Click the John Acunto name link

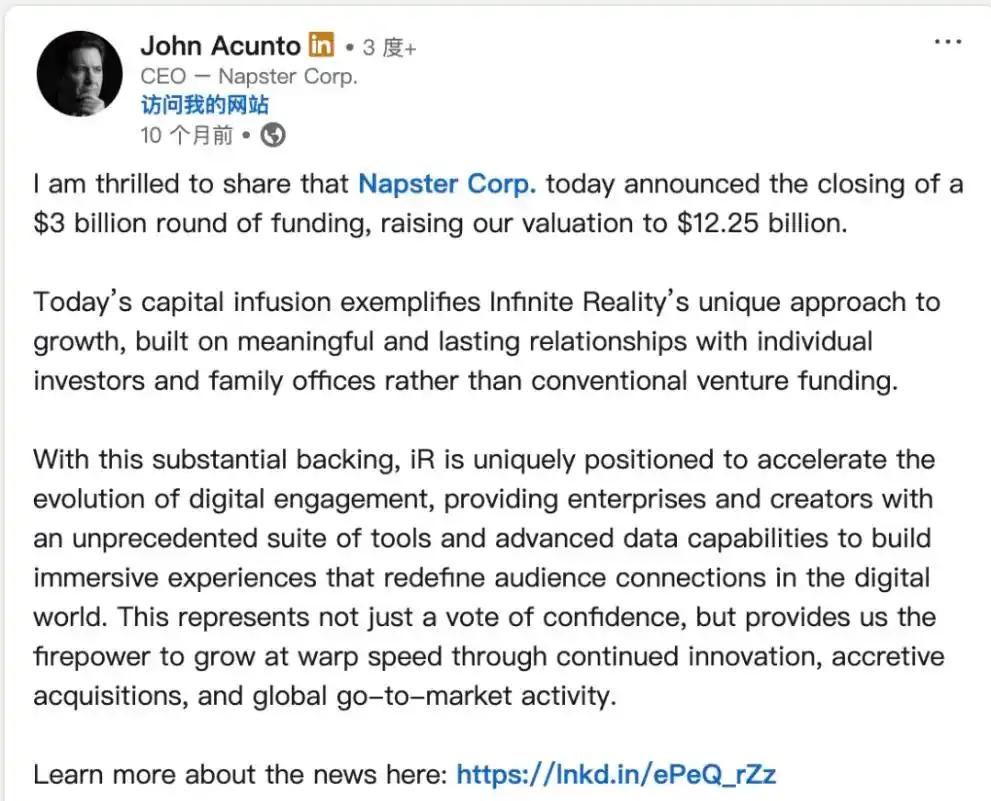(x=220, y=45)
